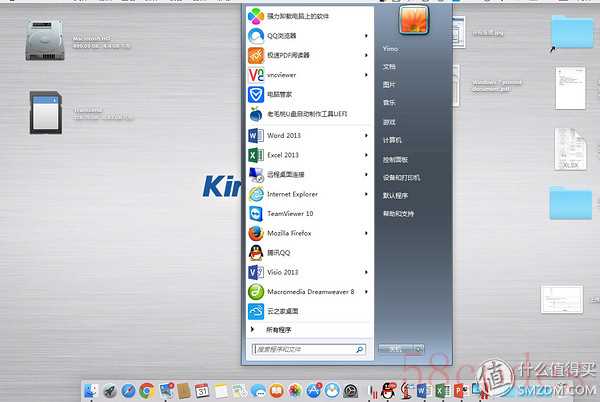Screen dimensions: 600x402
Task: Expand the QQ浏览器 submenu arrow
Action: (367, 36)
